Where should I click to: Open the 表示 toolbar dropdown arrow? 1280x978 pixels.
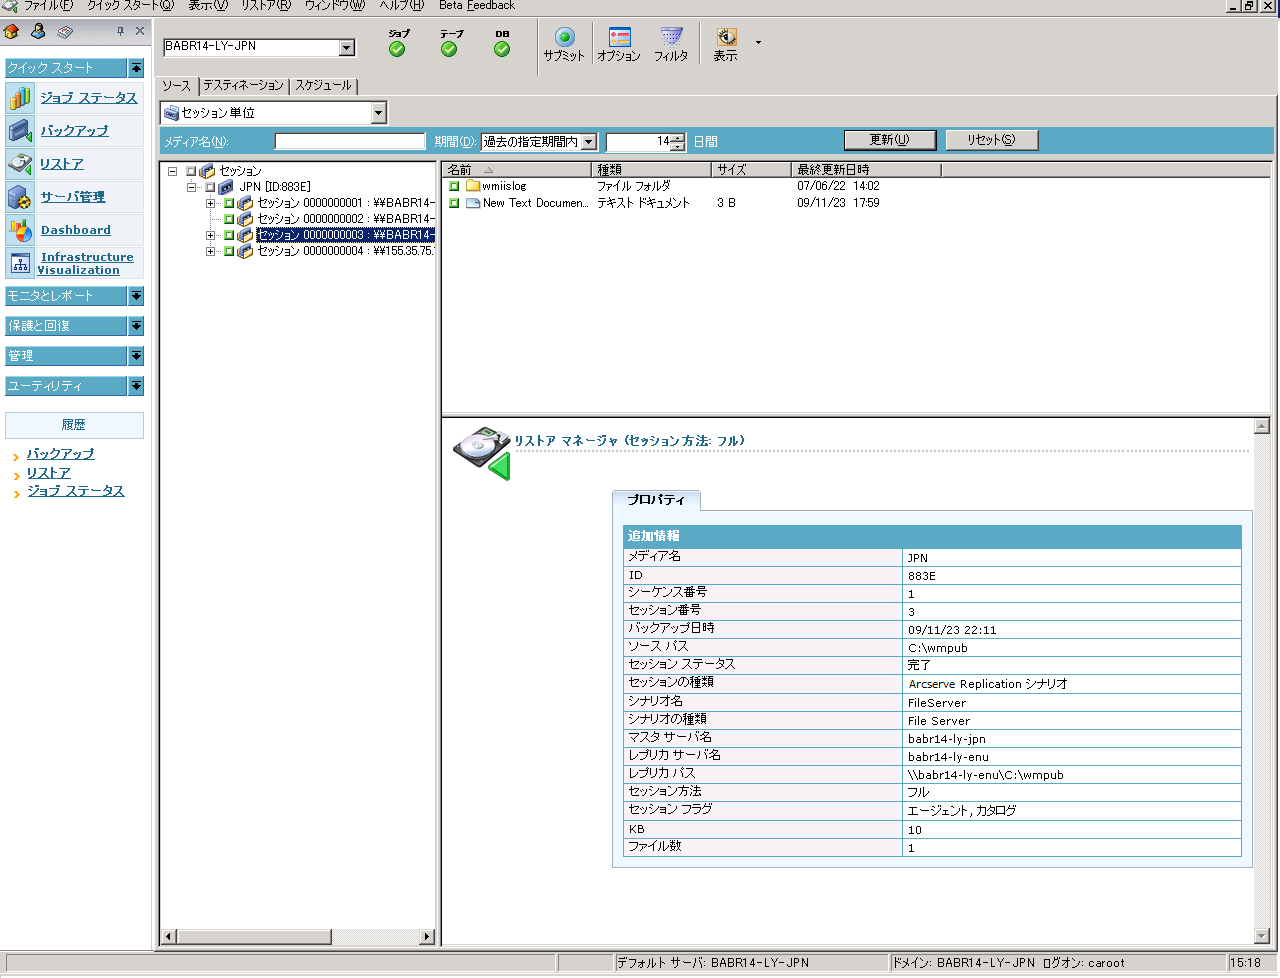click(758, 43)
